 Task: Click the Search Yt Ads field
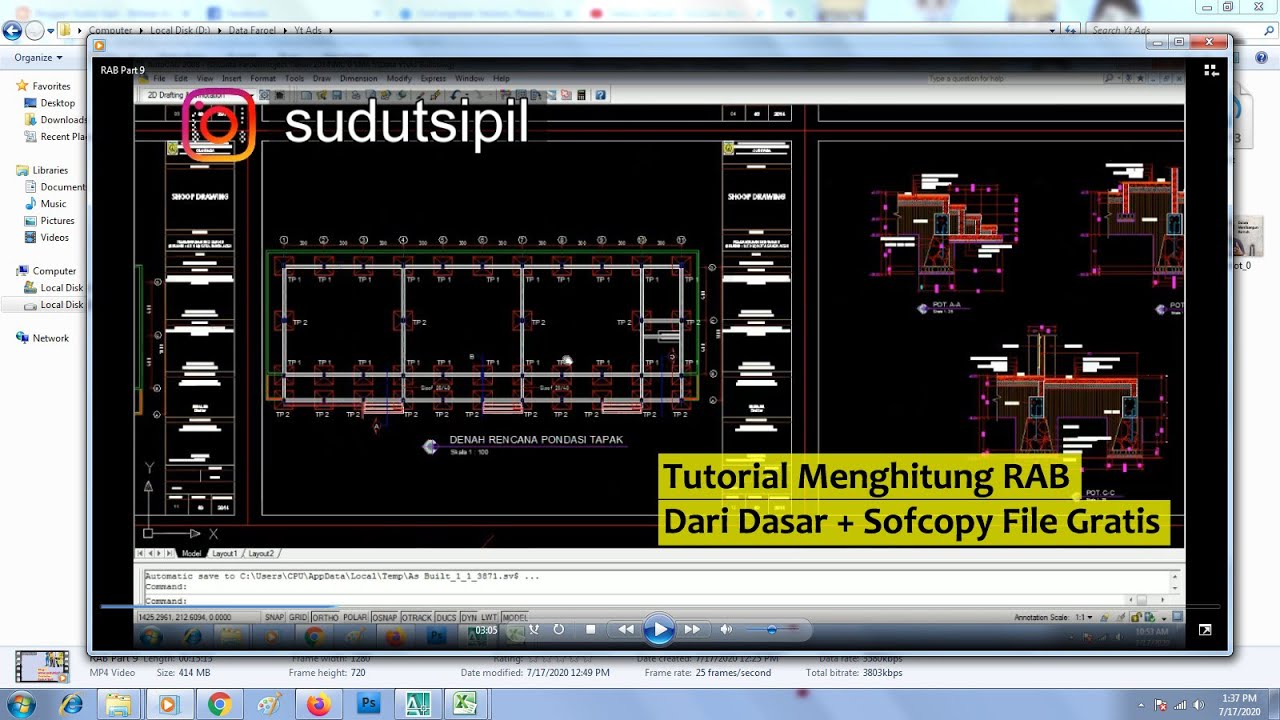1180,30
